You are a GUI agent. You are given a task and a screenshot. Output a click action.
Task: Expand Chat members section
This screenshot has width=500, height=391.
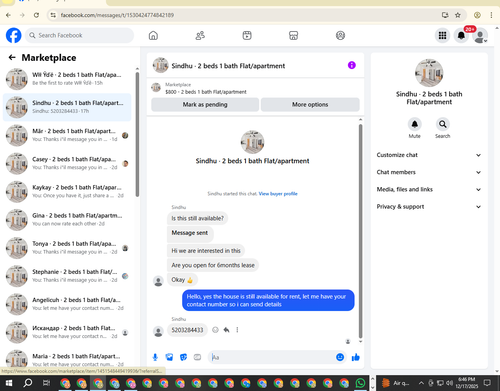click(429, 172)
